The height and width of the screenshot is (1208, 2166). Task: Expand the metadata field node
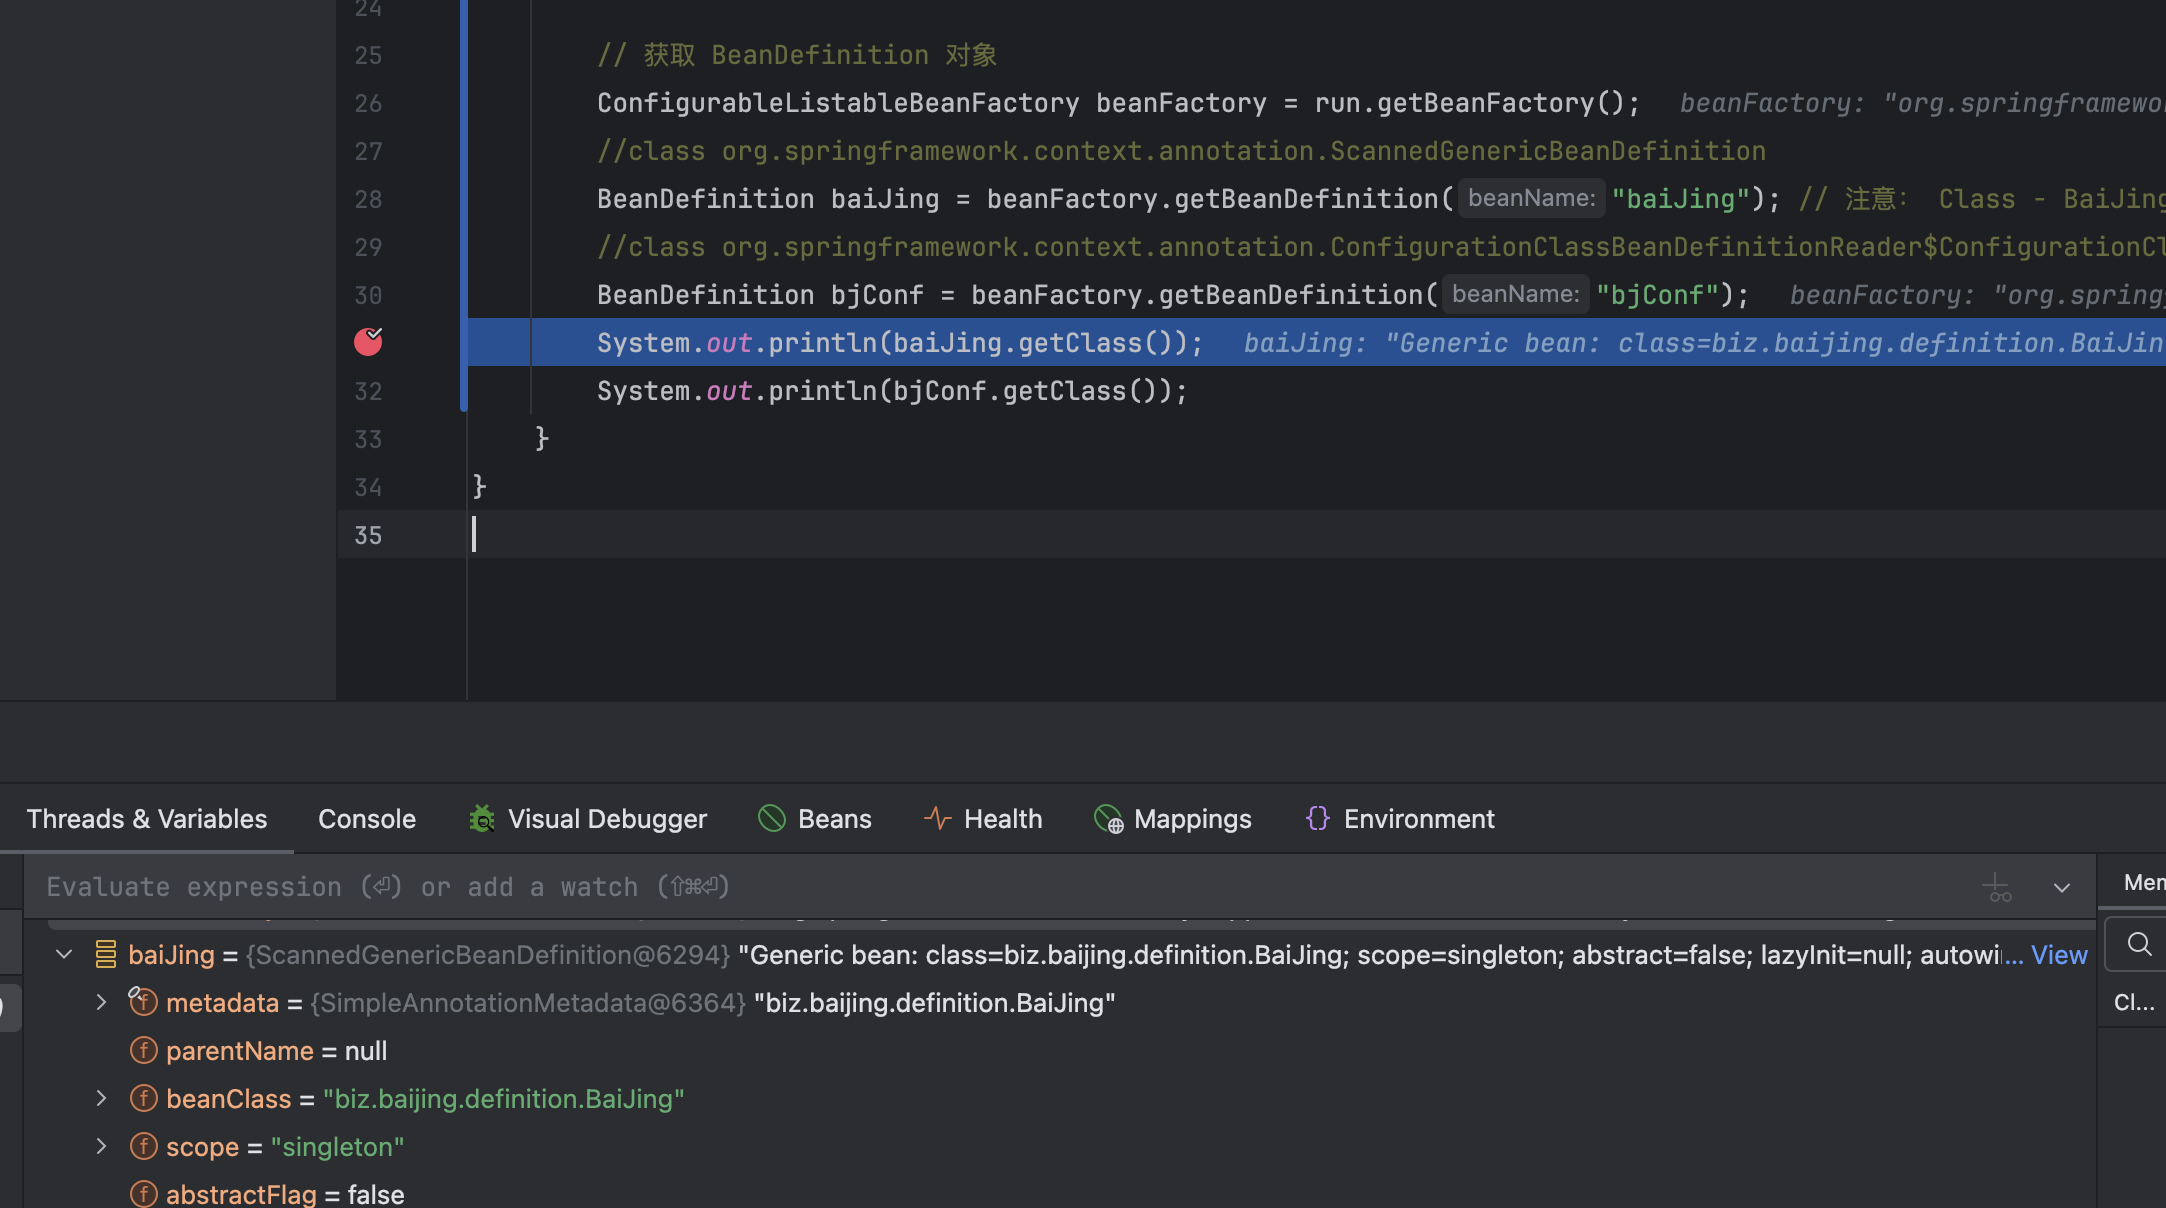pyautogui.click(x=101, y=1002)
